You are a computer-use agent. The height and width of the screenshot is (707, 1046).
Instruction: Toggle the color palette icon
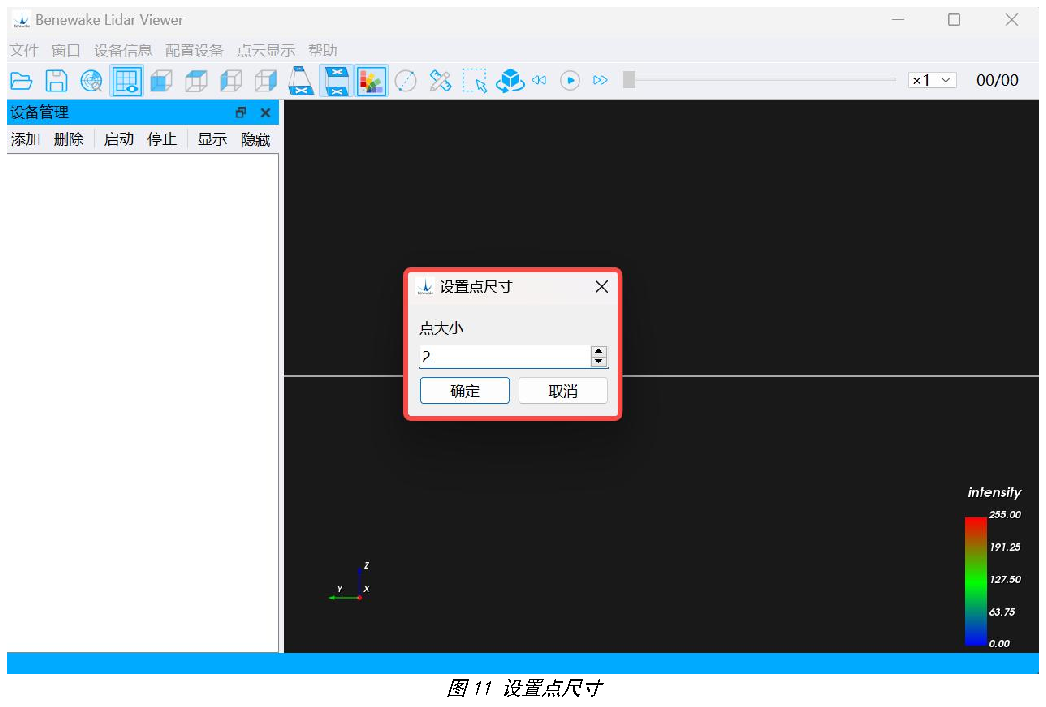pyautogui.click(x=372, y=81)
